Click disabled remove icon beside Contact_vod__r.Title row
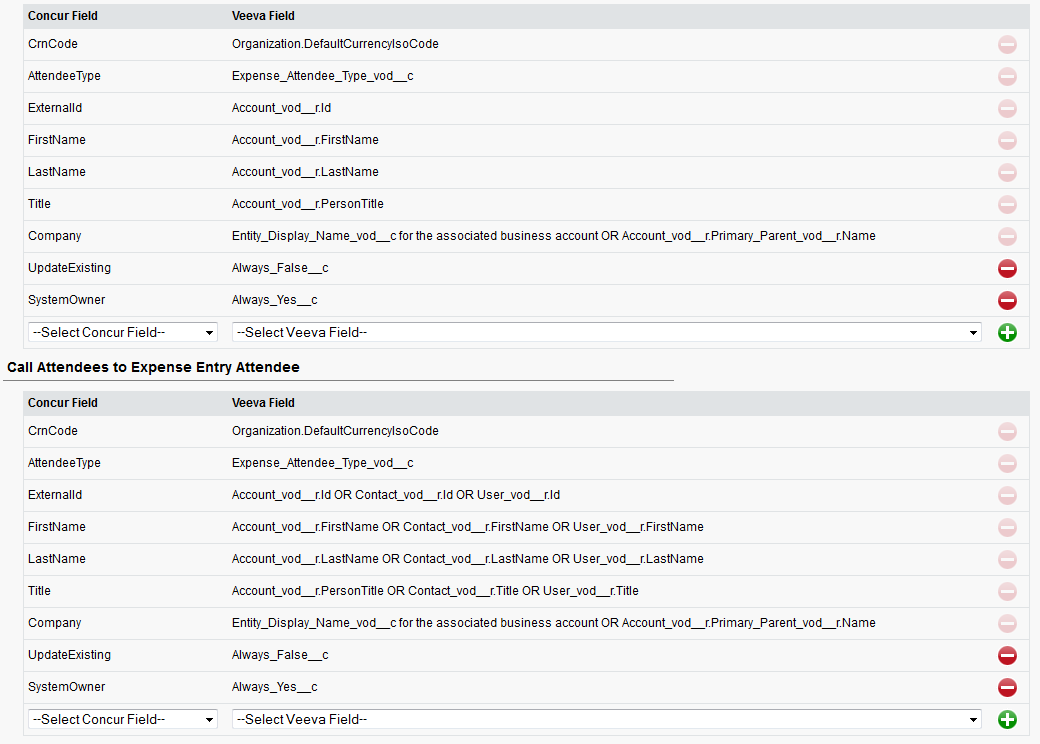This screenshot has height=744, width=1040. tap(1007, 591)
